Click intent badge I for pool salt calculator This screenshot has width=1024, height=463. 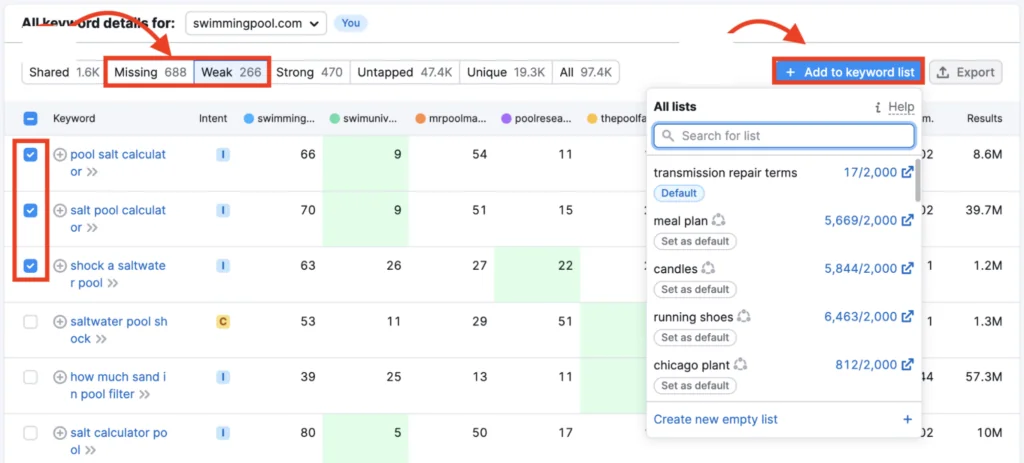pos(223,155)
